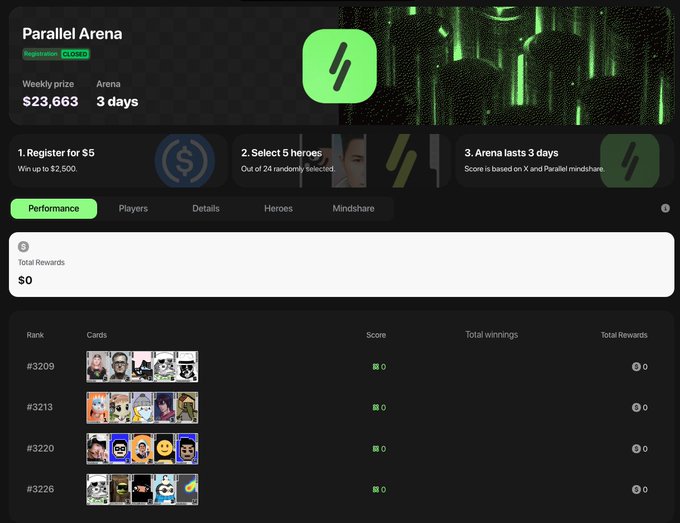Click the green Parallel logo icon
This screenshot has height=523, width=680.
[x=339, y=66]
